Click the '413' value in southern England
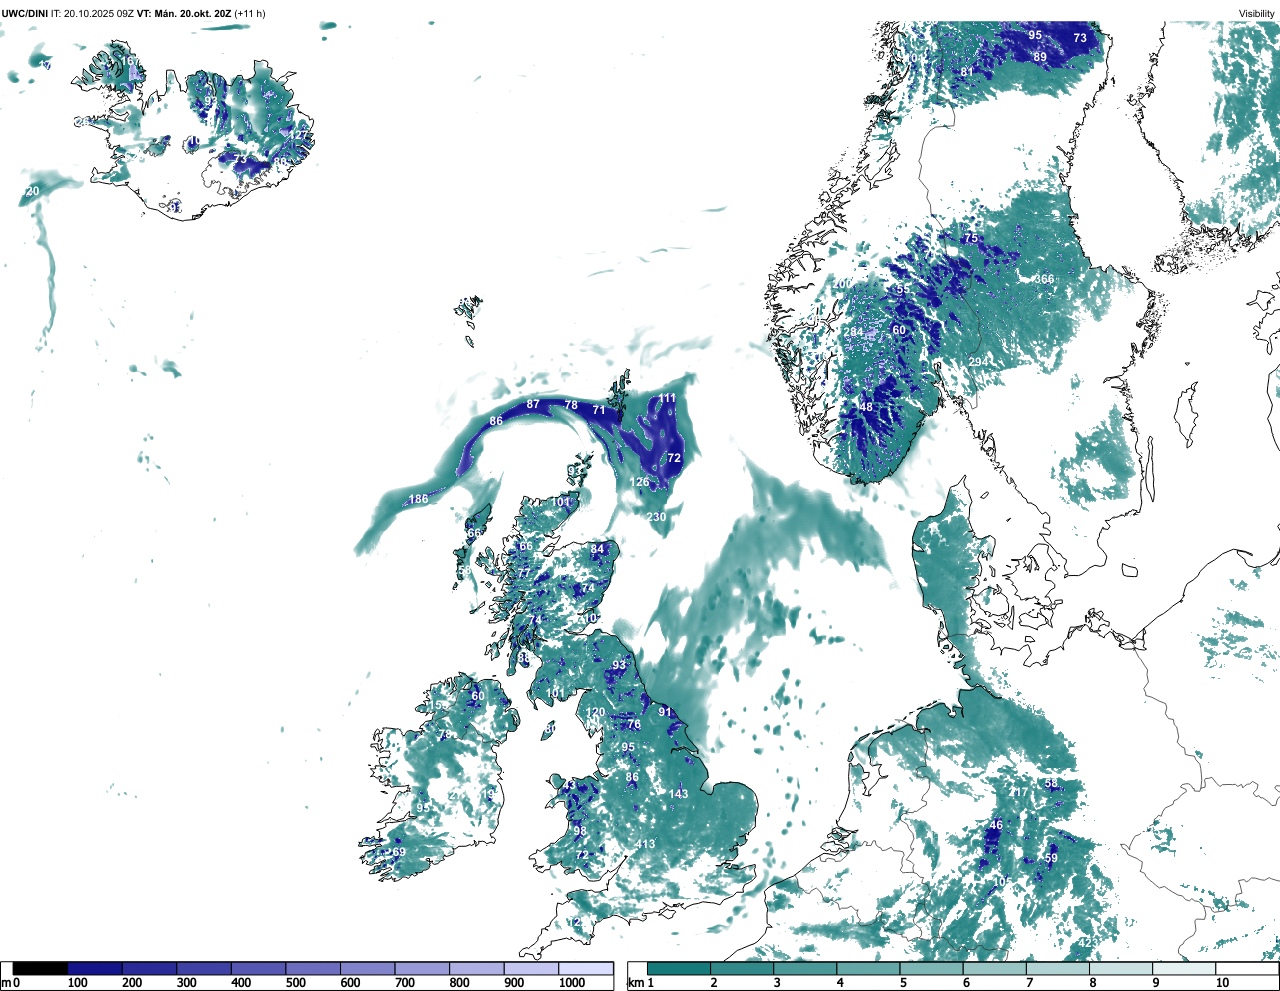The height and width of the screenshot is (991, 1280). coord(645,844)
